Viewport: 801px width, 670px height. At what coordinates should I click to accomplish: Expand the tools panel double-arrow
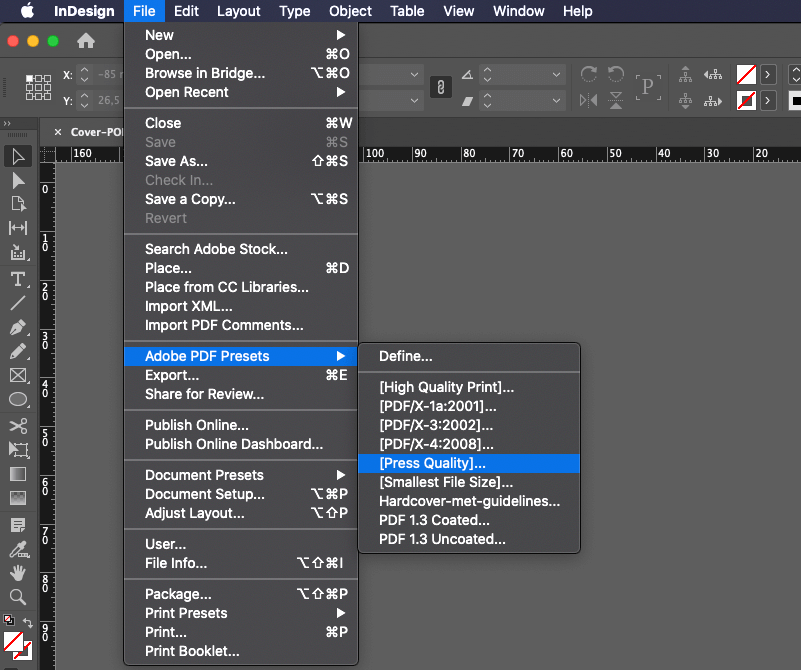pos(7,124)
